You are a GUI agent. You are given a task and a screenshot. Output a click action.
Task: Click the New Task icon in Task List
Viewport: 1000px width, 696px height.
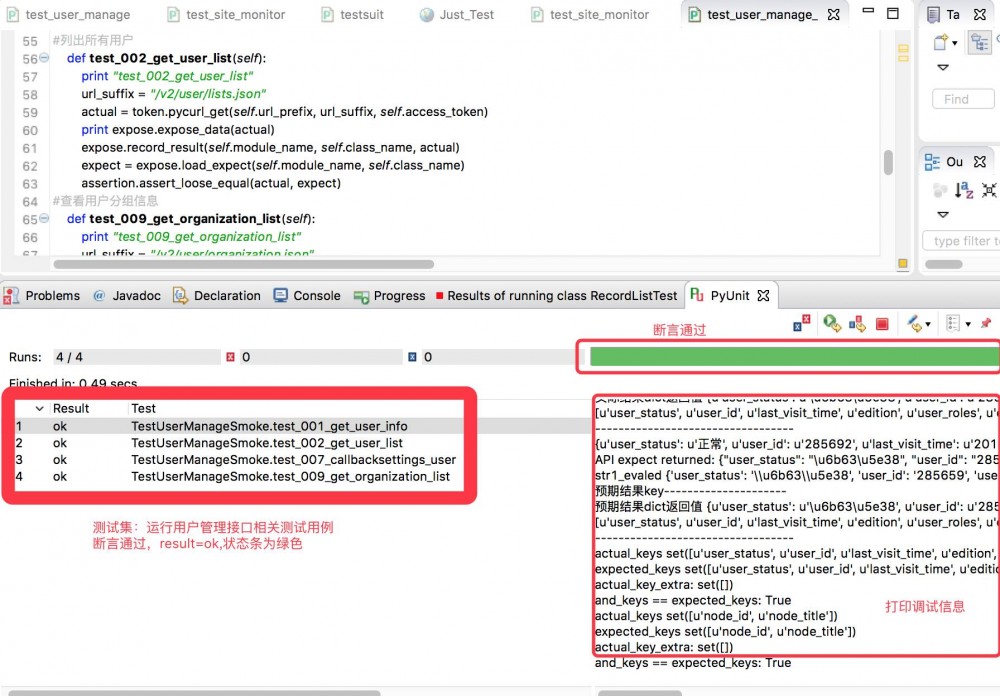(940, 43)
